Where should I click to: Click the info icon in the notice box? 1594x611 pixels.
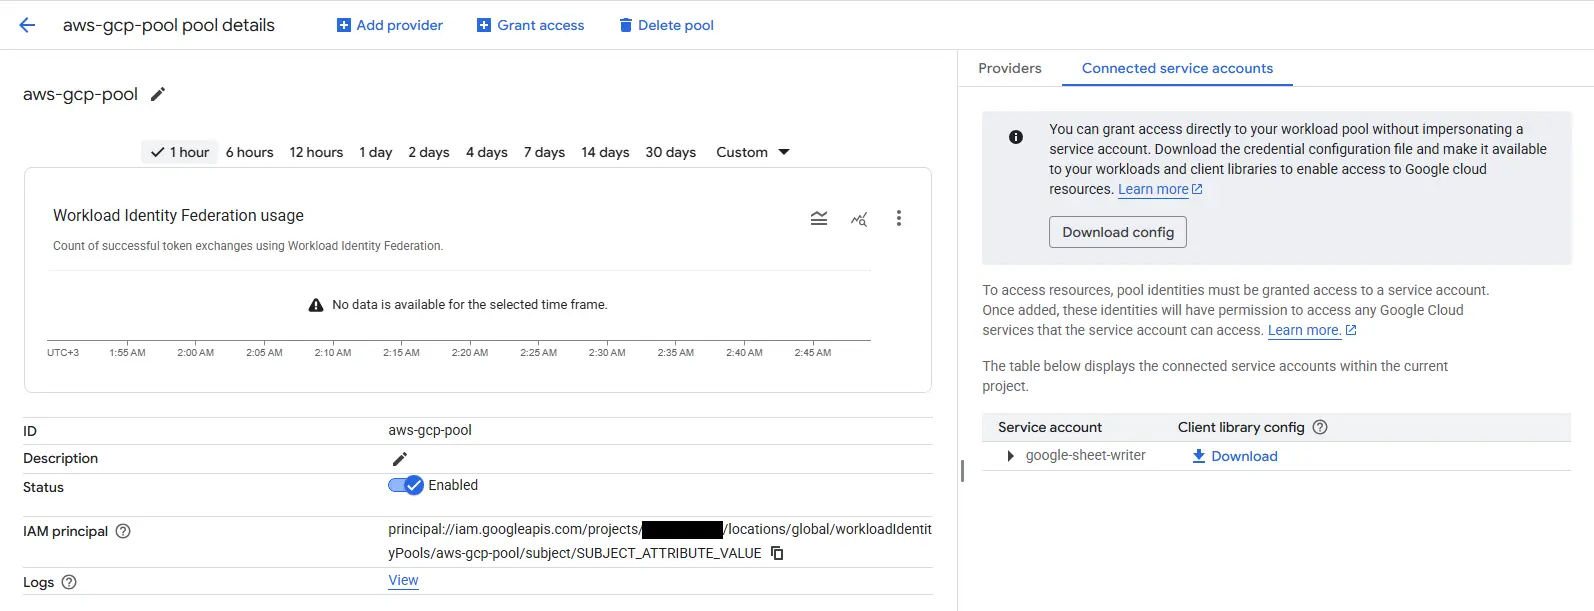point(1016,137)
